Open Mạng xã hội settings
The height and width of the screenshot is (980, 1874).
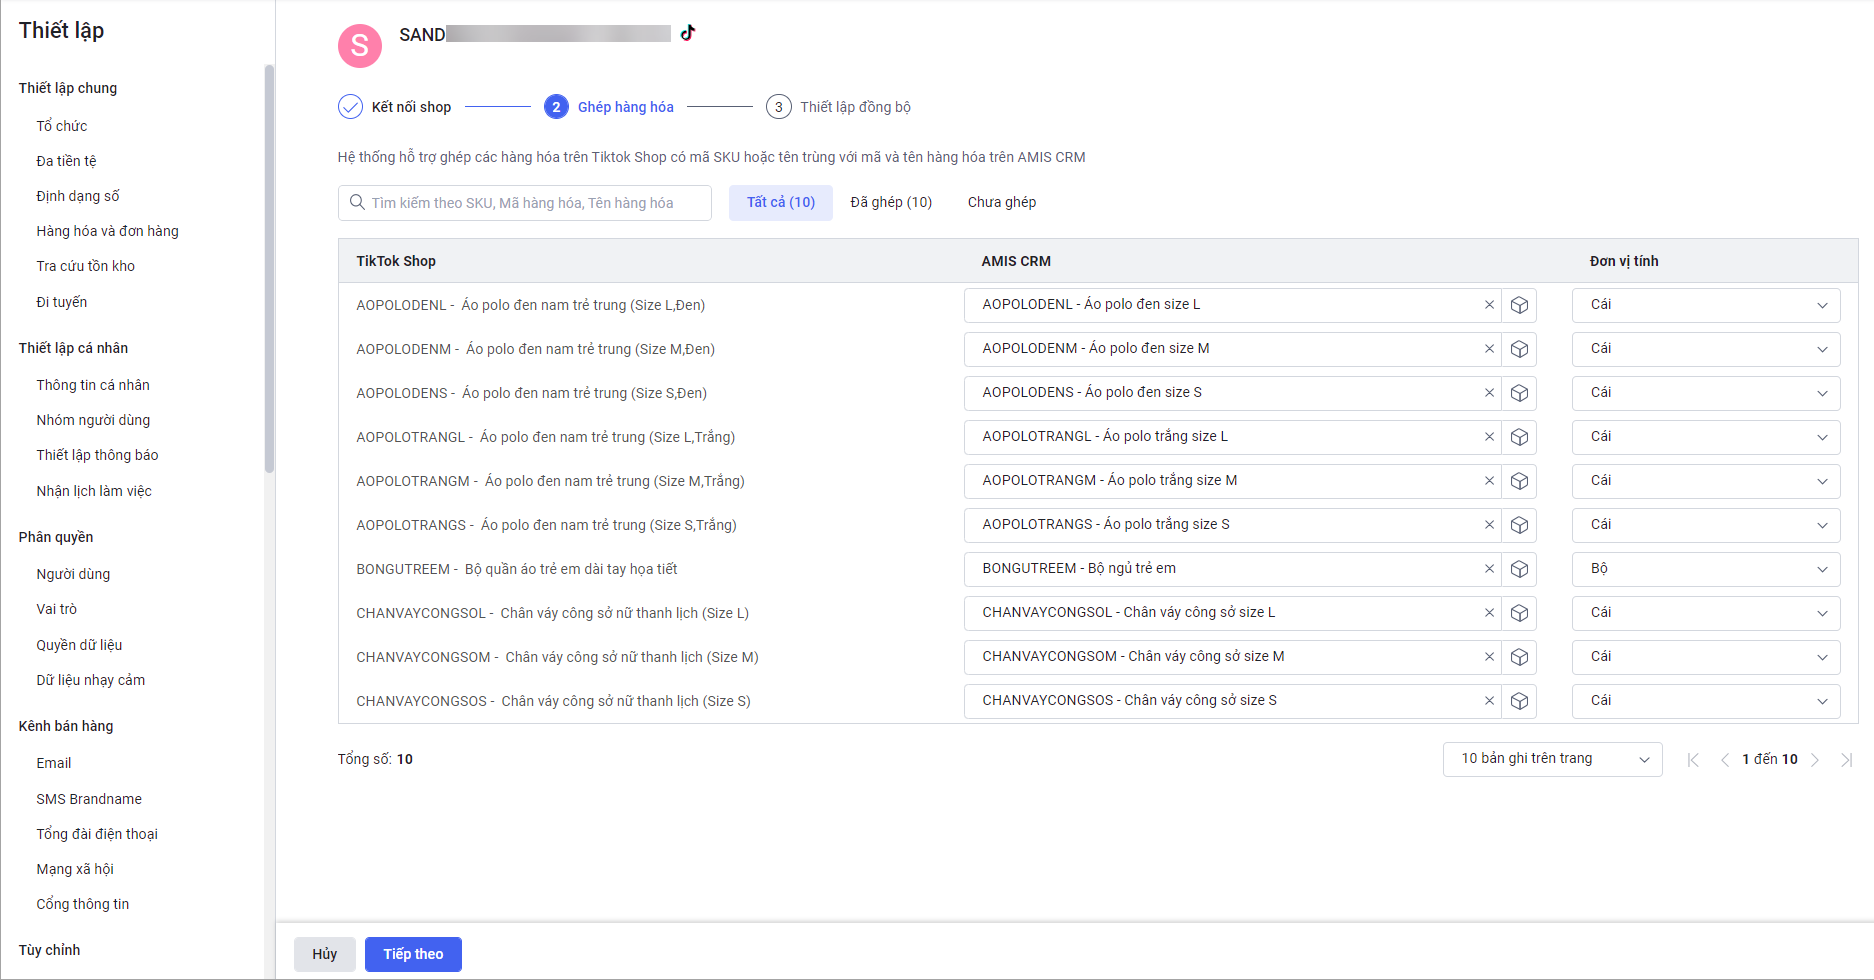pyautogui.click(x=75, y=869)
